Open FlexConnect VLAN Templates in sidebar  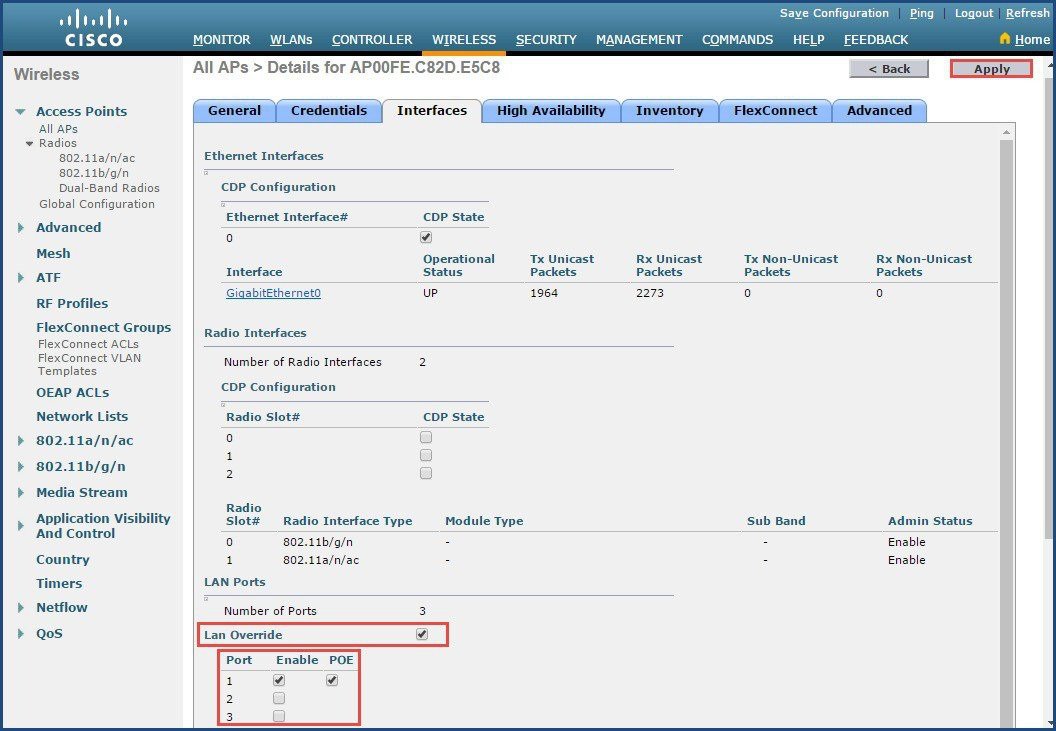pos(90,364)
